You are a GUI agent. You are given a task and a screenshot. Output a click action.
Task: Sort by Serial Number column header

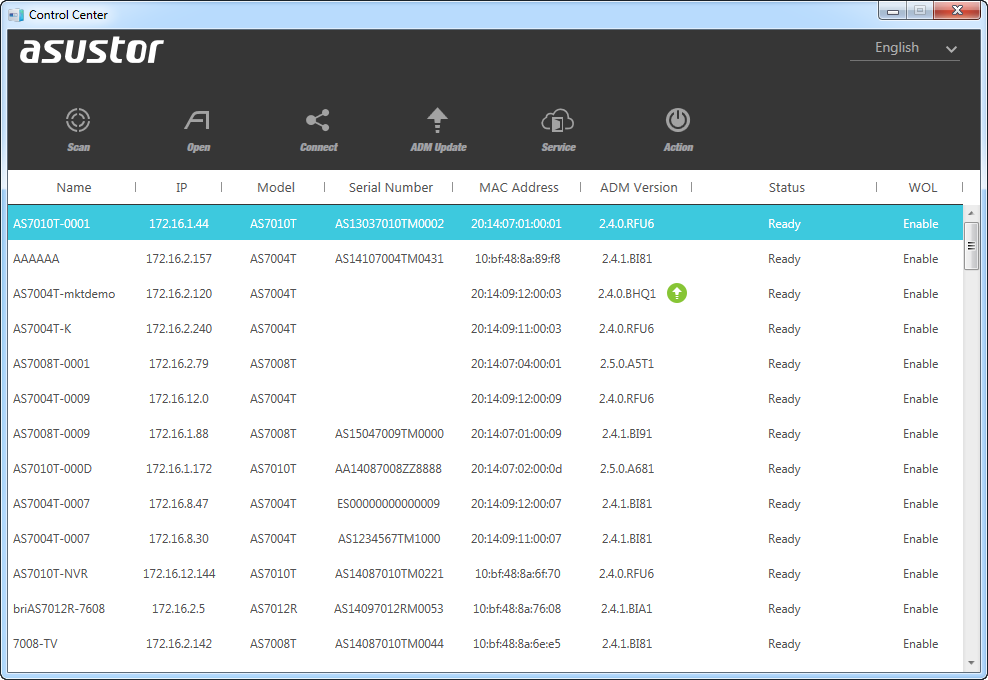[391, 187]
